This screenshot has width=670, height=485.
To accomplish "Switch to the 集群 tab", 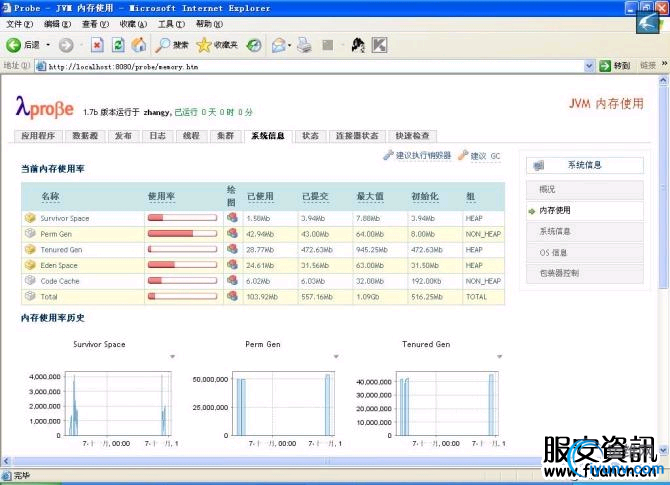I will [226, 136].
